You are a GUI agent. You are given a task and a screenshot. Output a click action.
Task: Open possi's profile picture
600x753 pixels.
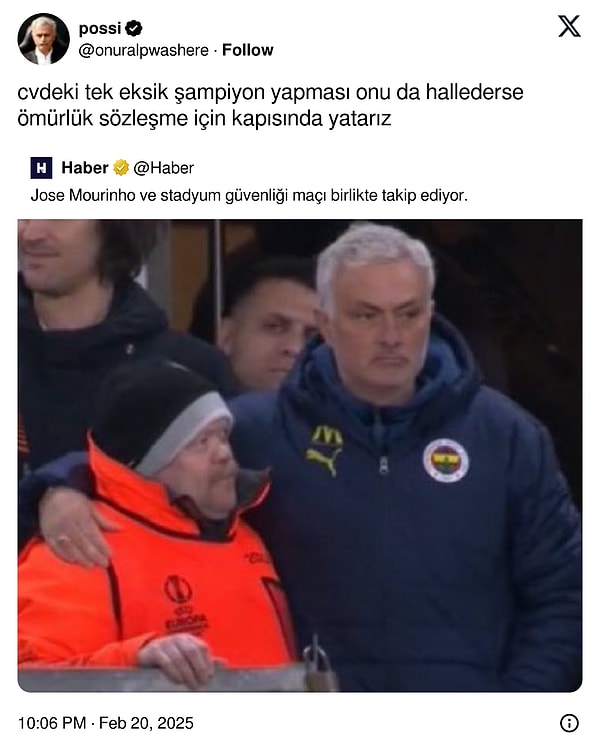point(43,39)
